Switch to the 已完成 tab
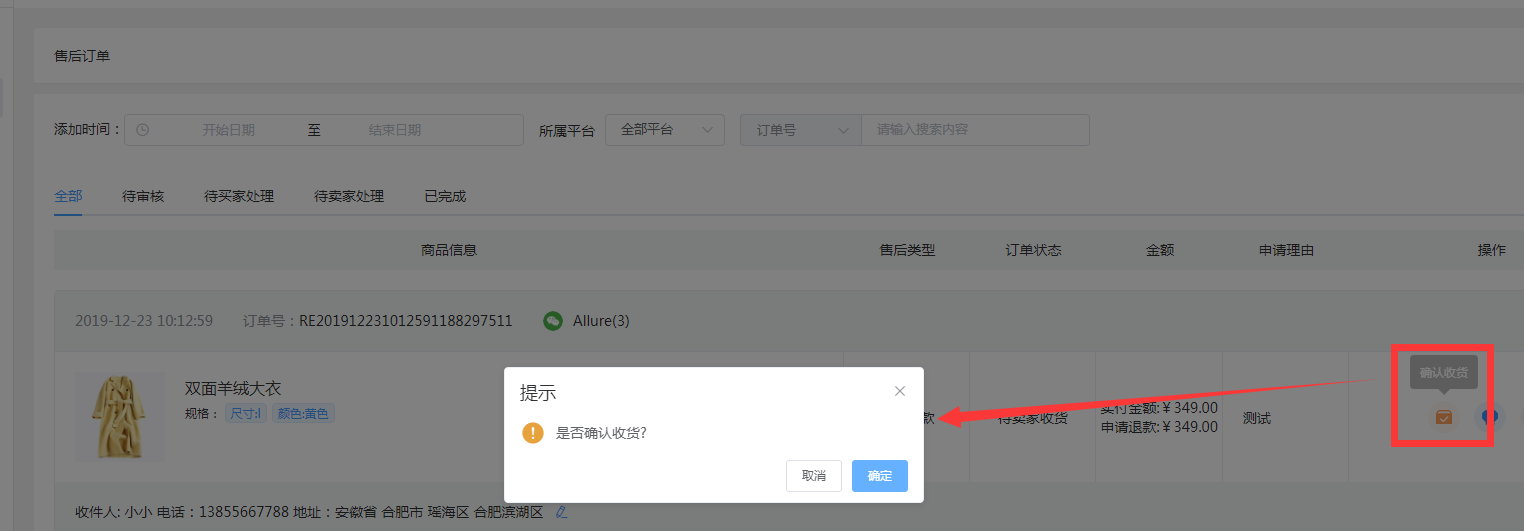This screenshot has height=531, width=1524. click(445, 196)
